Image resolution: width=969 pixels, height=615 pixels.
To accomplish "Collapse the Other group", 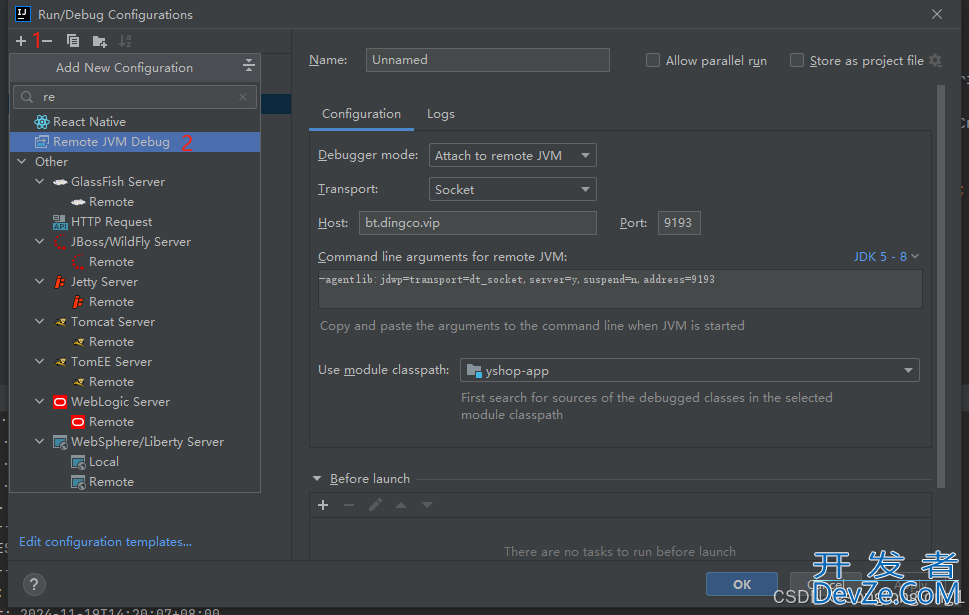I will click(x=22, y=161).
